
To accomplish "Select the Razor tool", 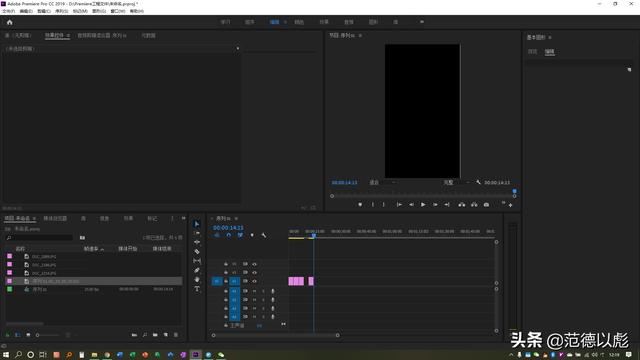I will (197, 252).
